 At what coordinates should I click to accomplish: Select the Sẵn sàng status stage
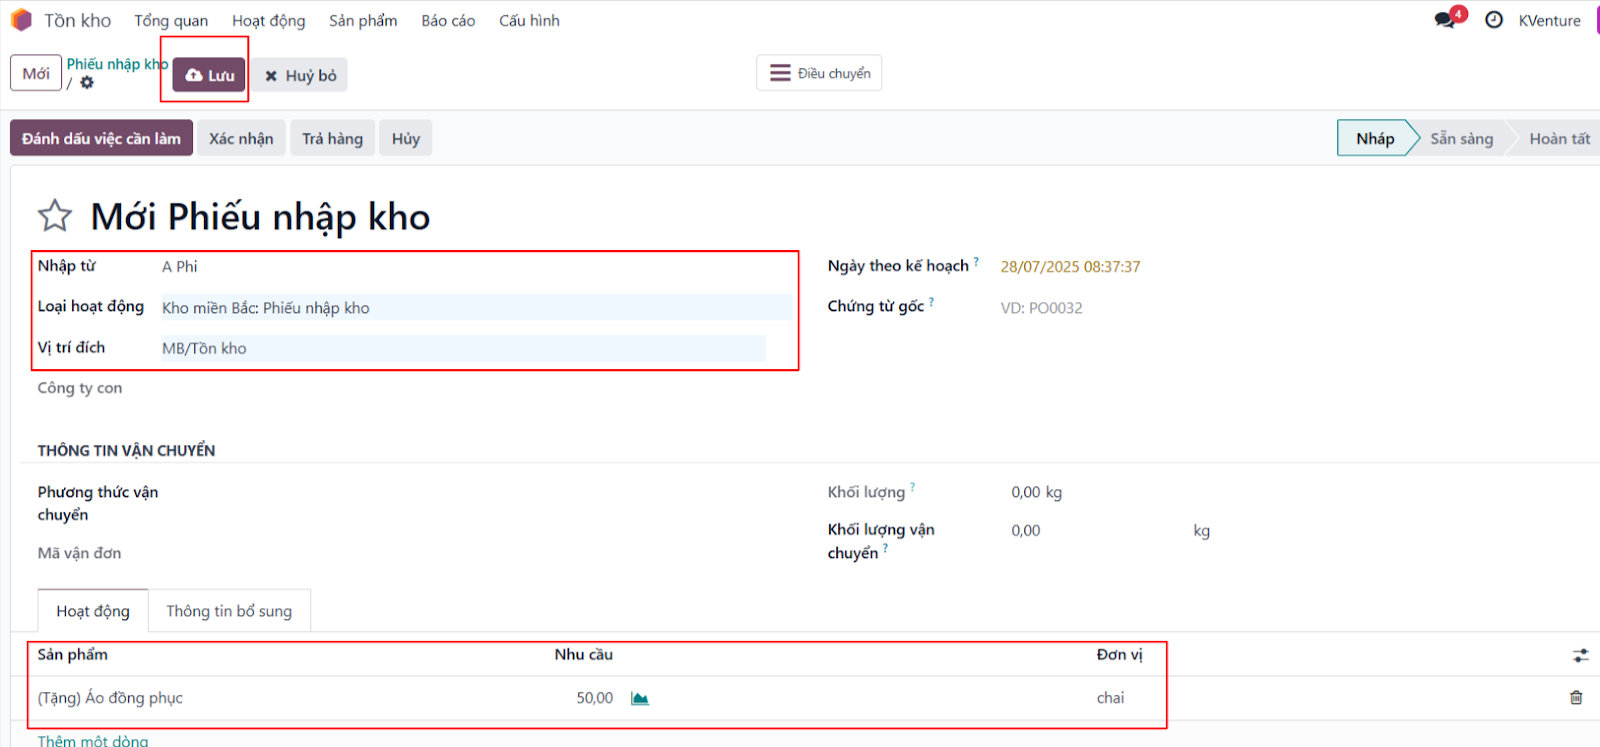pyautogui.click(x=1461, y=138)
